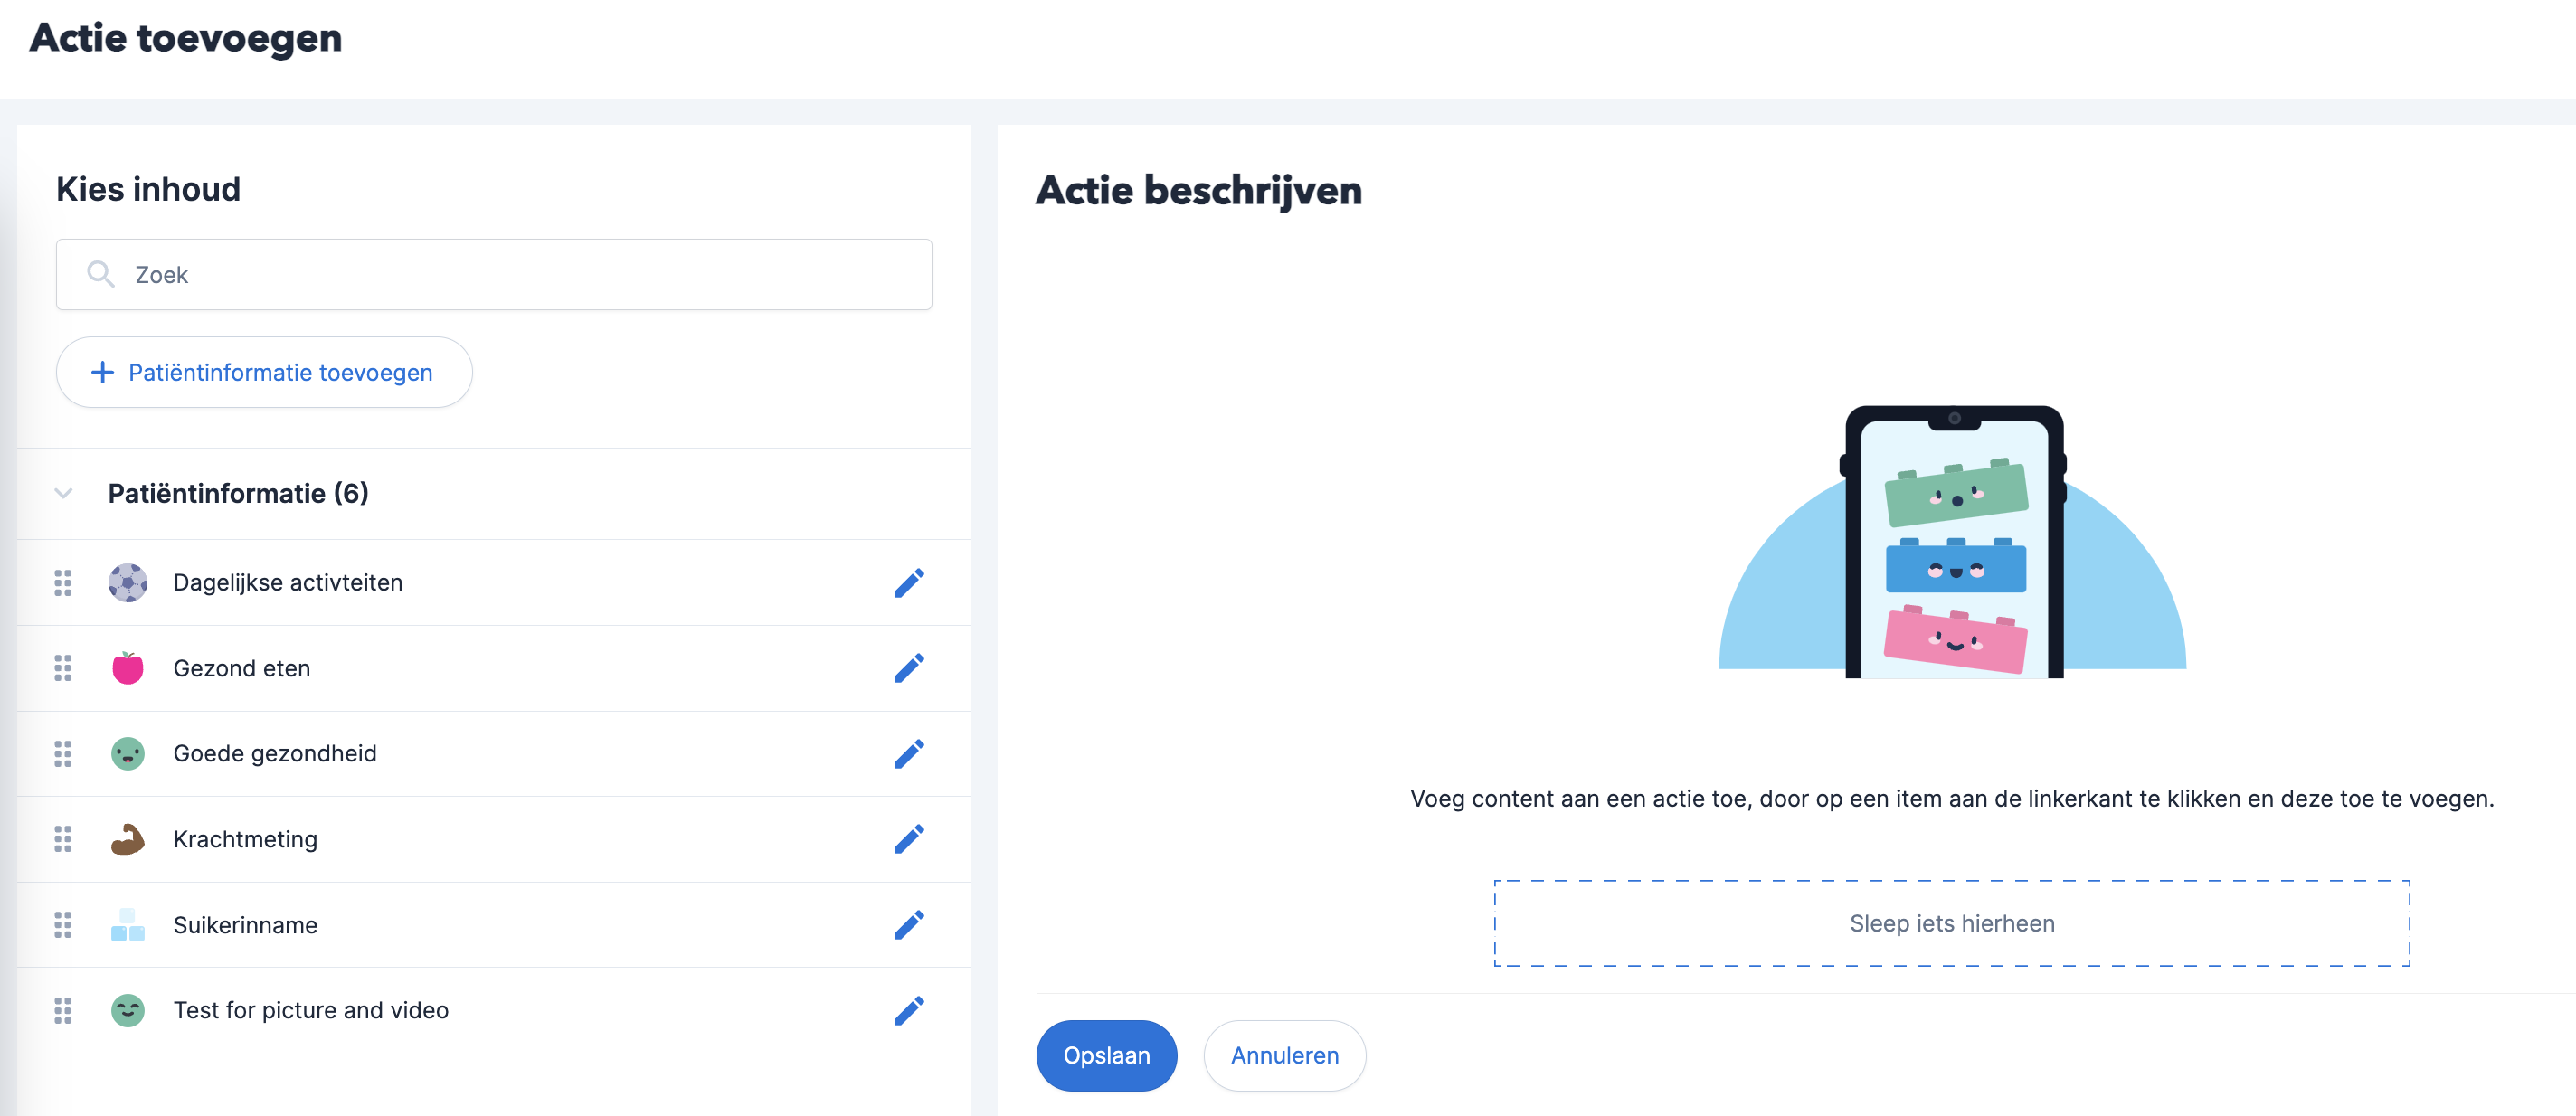Focus the Zoek search input field

494,274
